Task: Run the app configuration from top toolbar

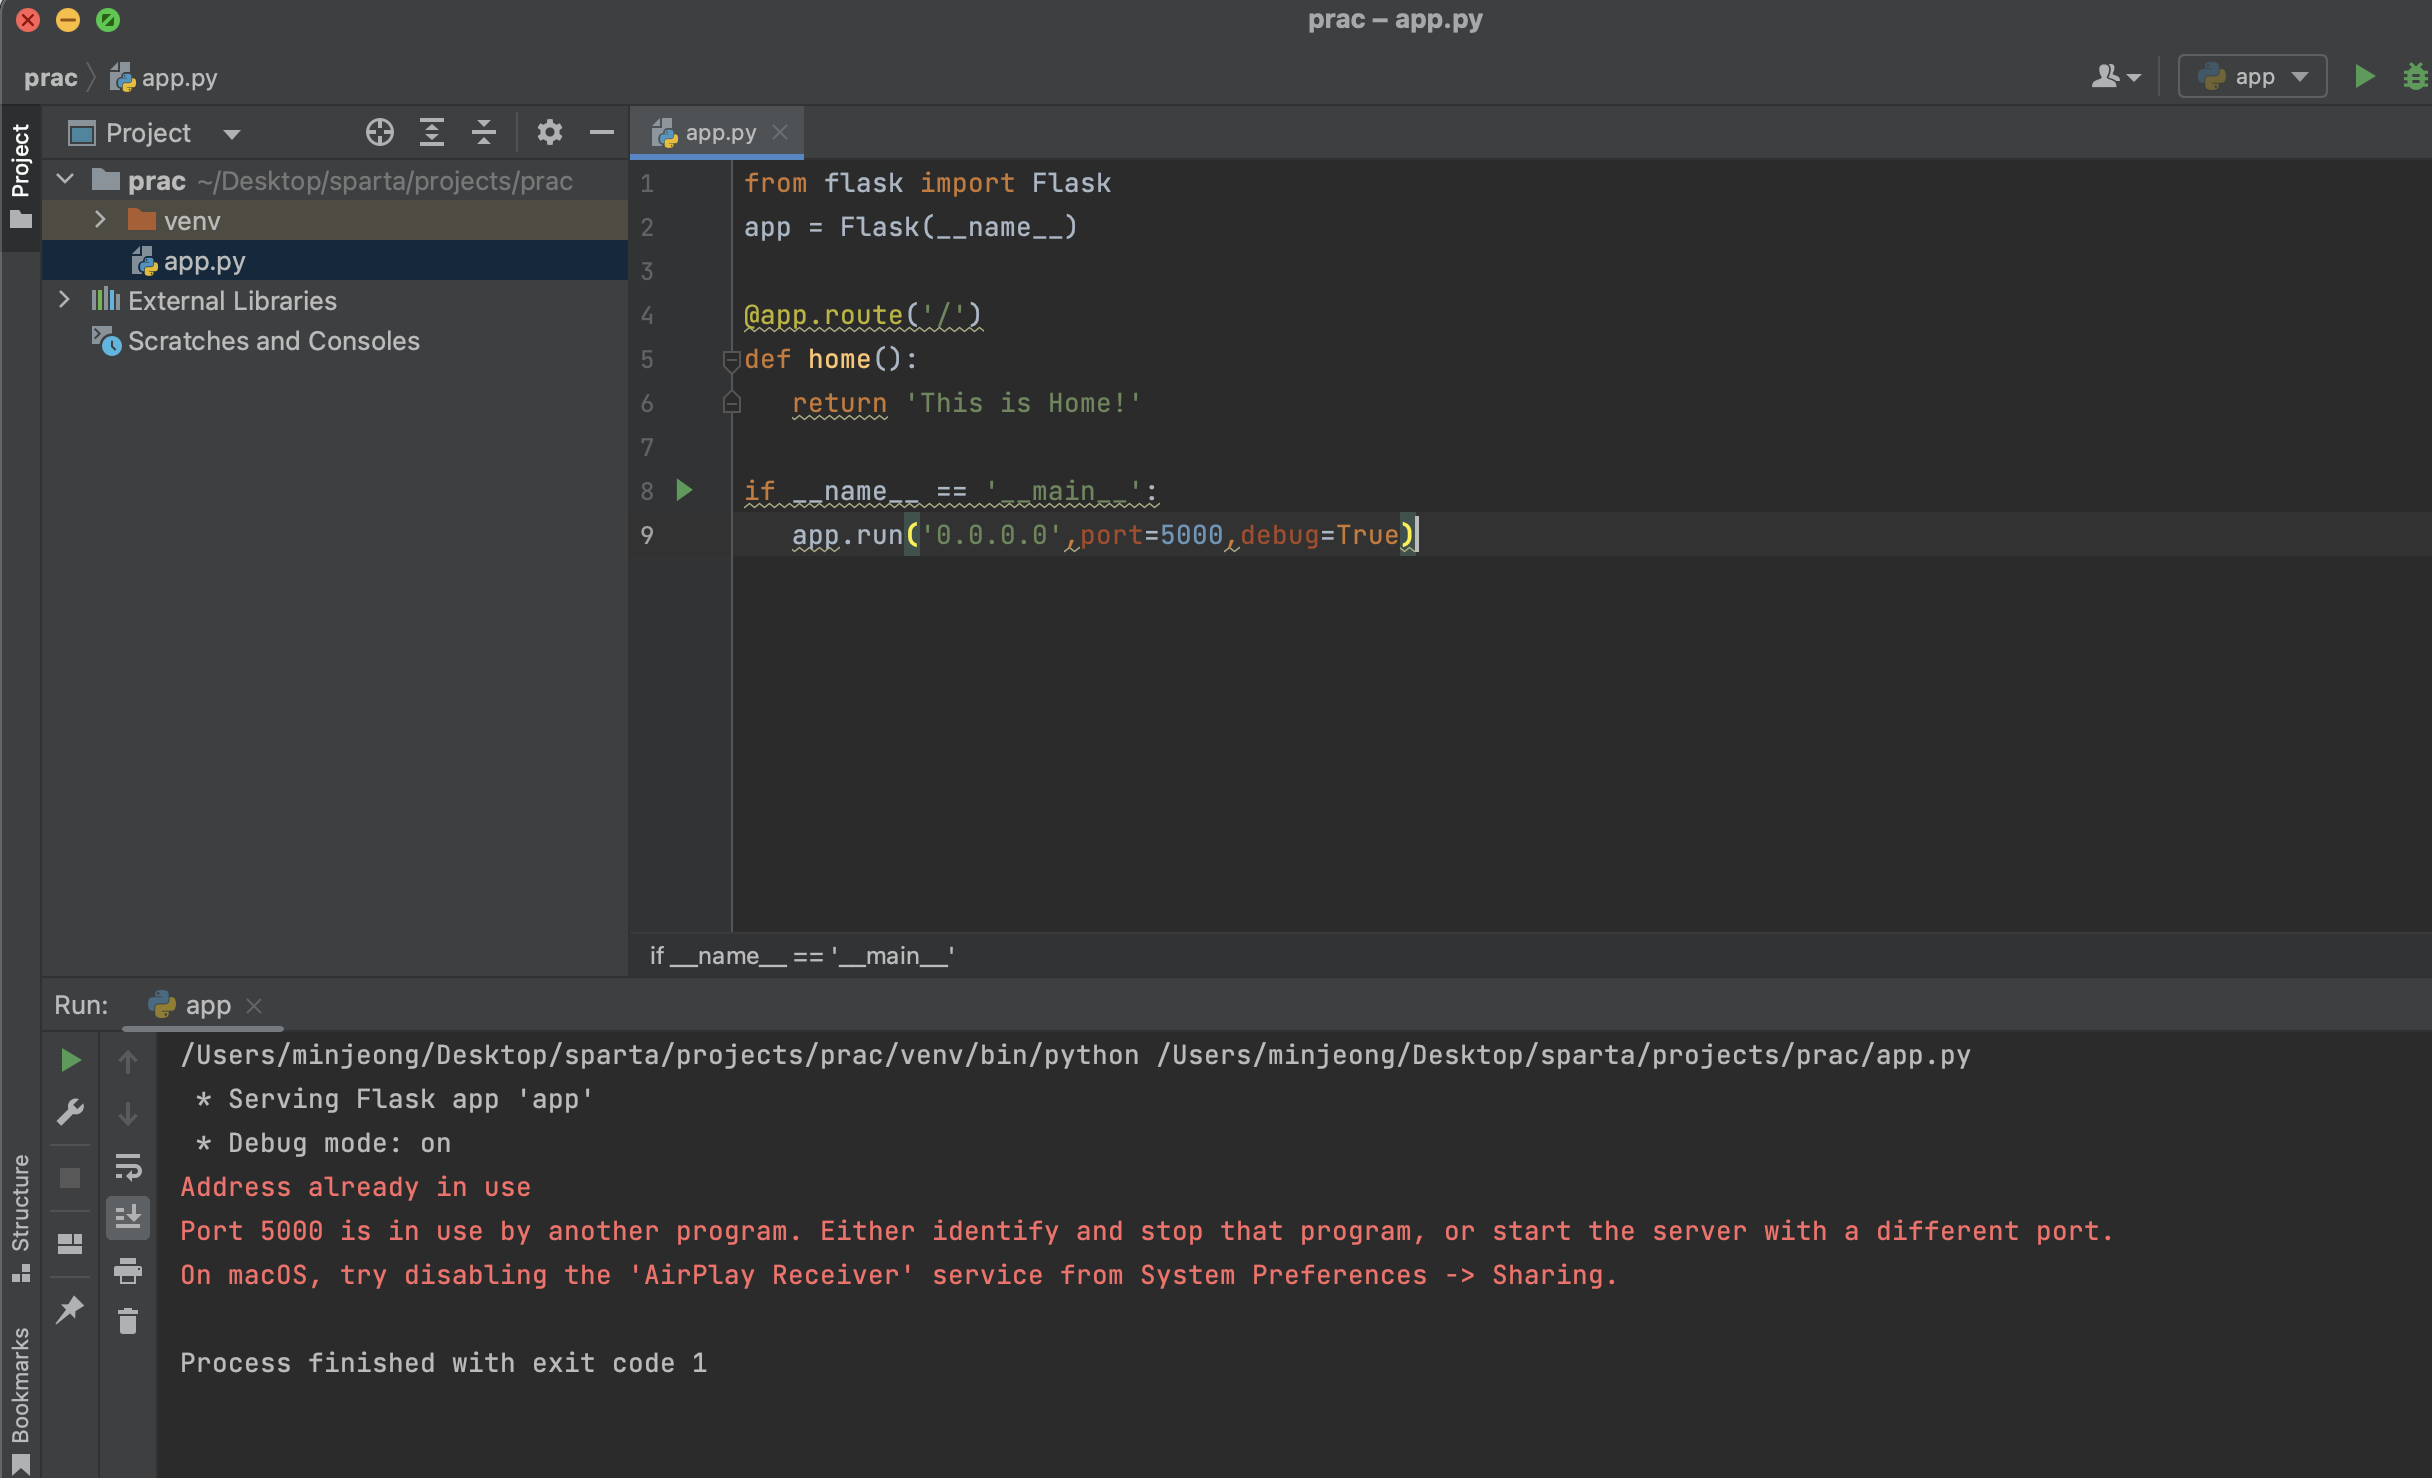Action: (2364, 76)
